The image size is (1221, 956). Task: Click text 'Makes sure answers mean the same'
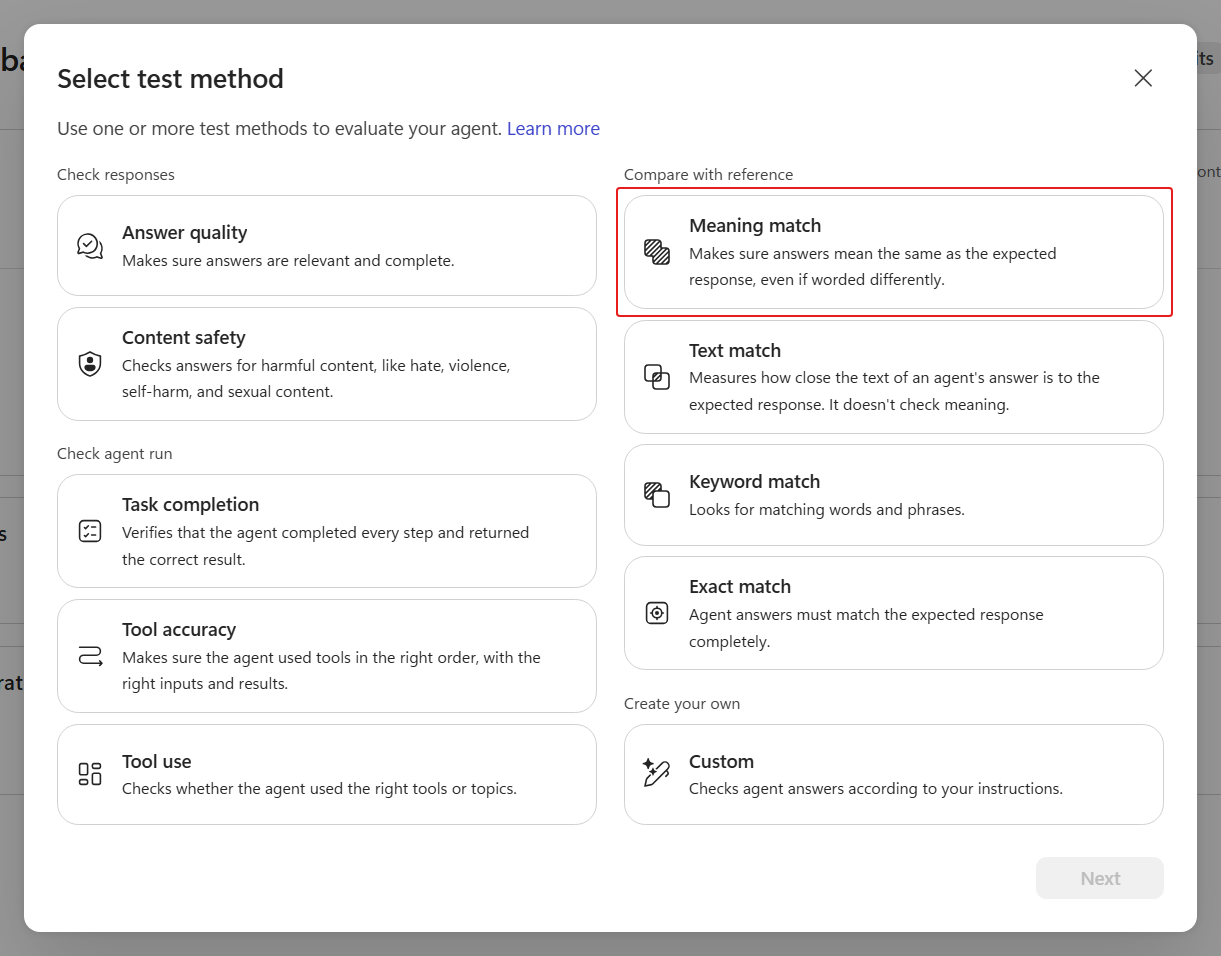[809, 254]
